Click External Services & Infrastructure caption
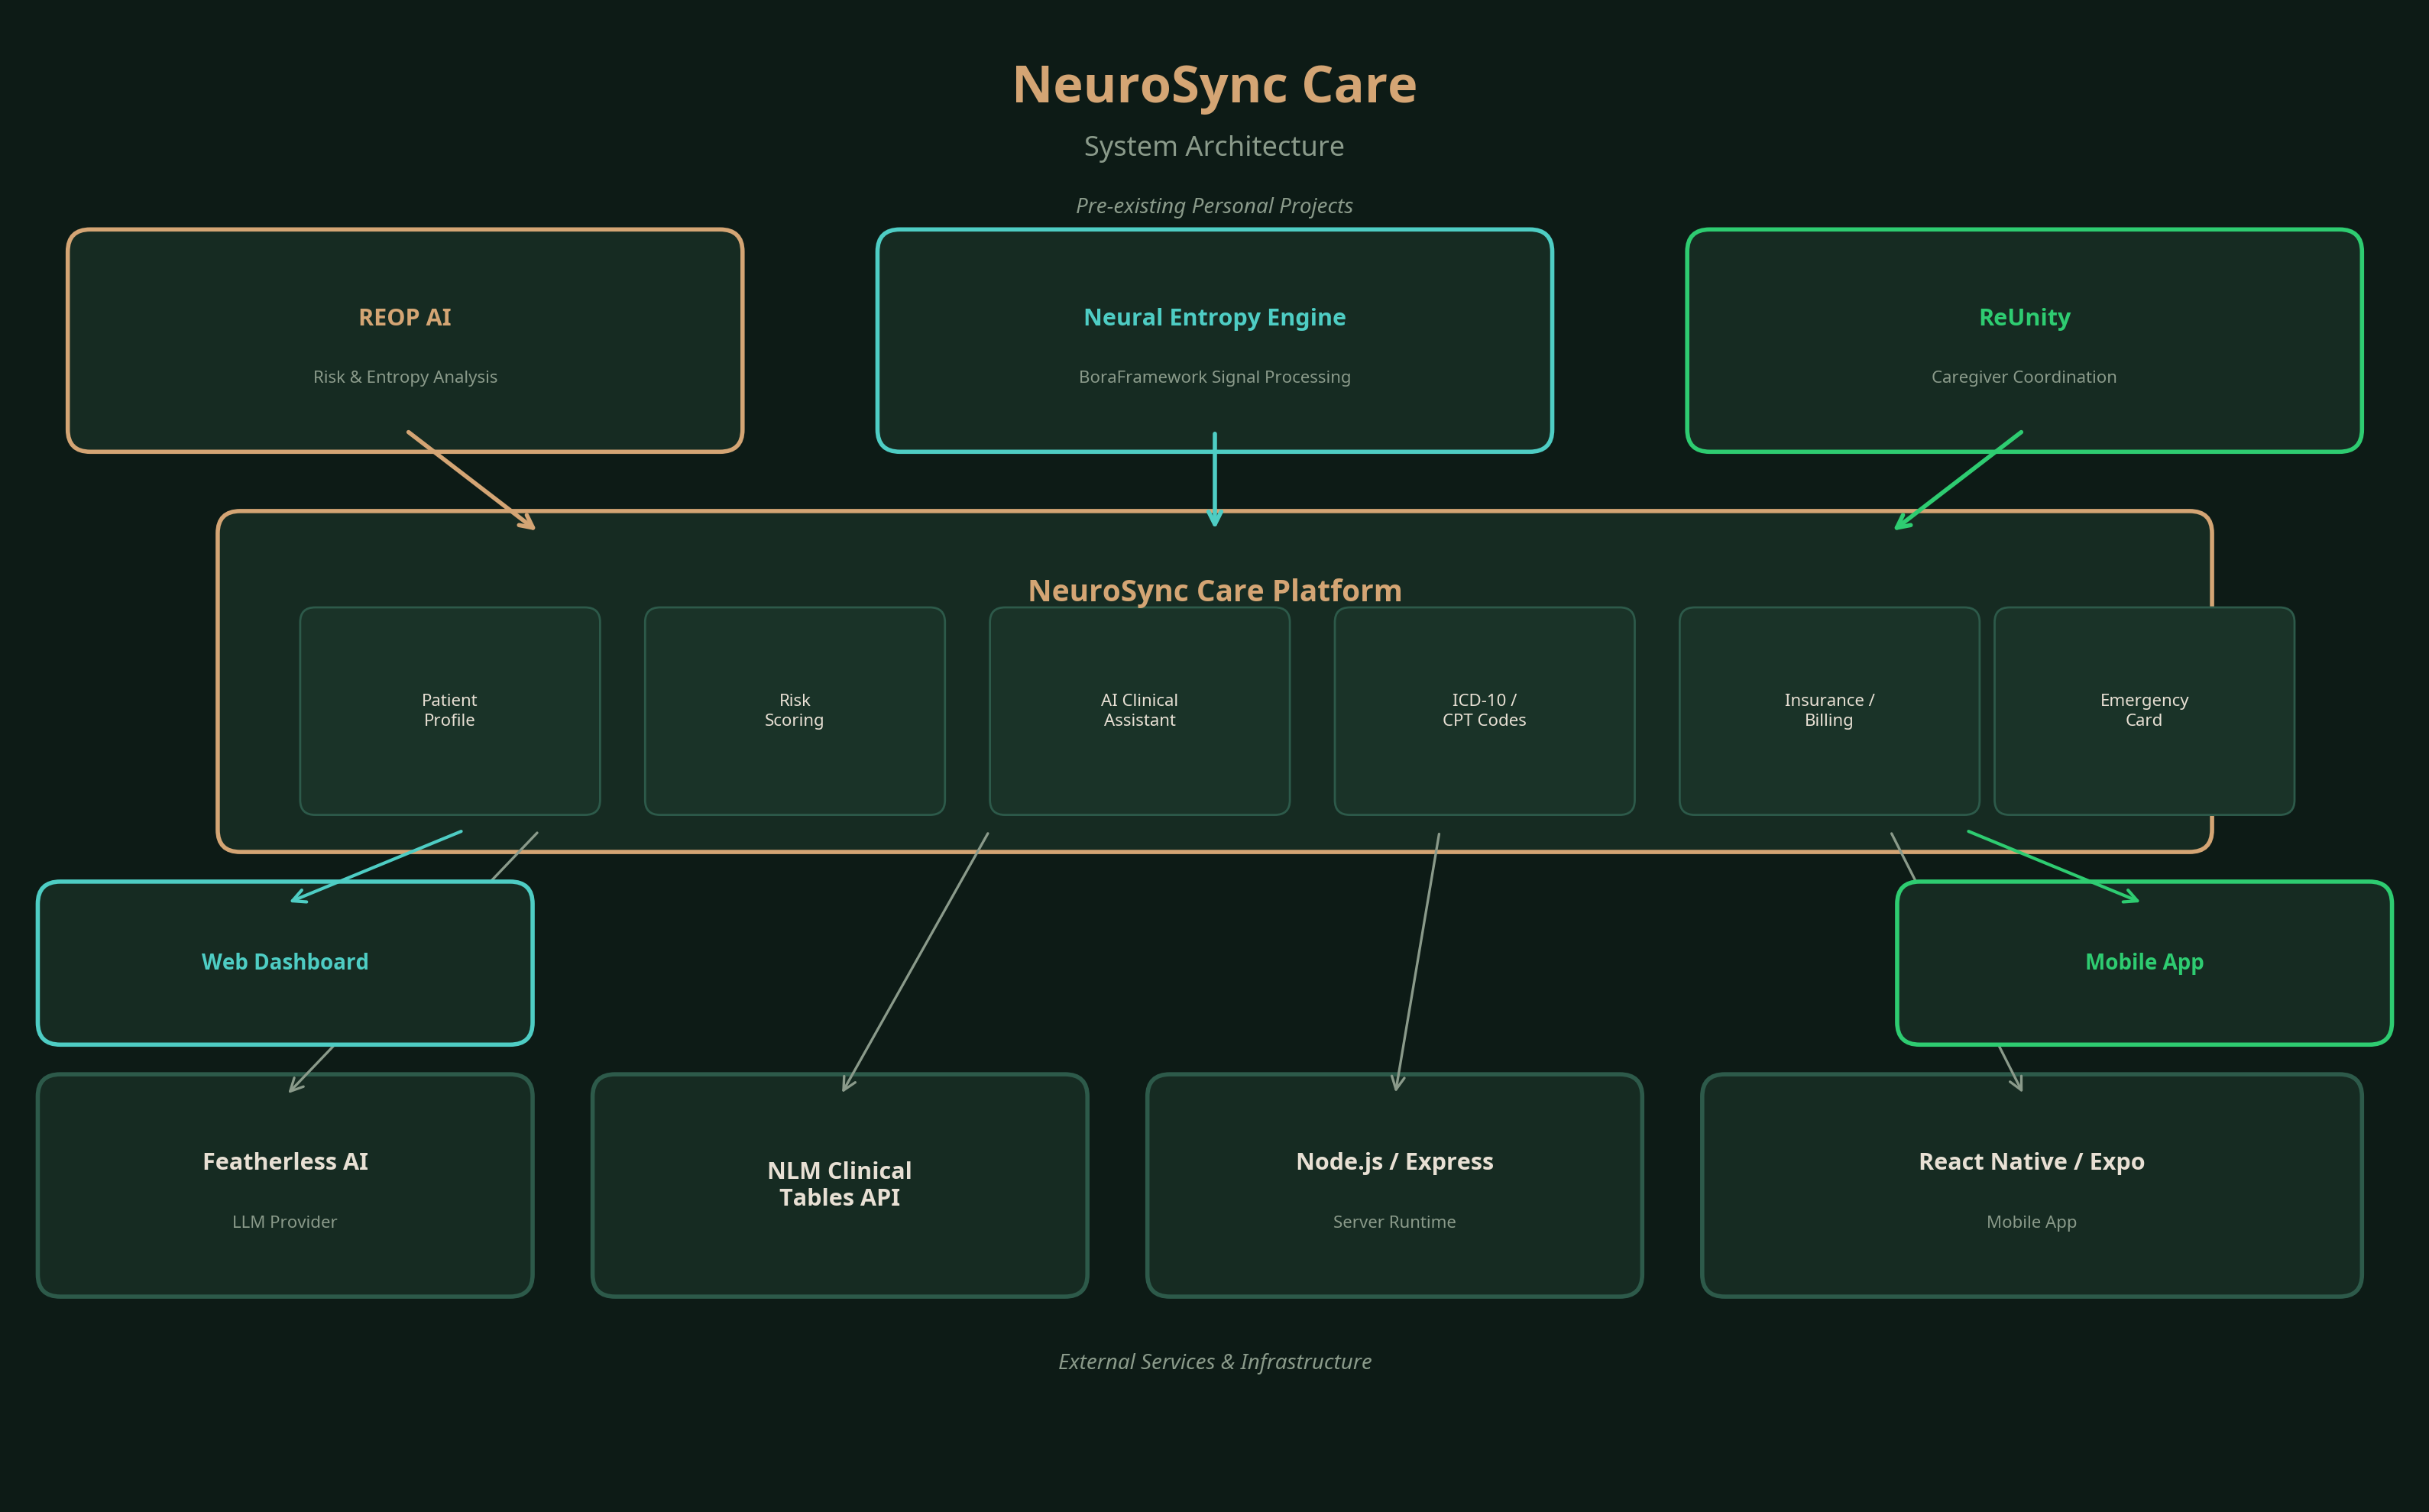Viewport: 2429px width, 1512px height. tap(1214, 1362)
